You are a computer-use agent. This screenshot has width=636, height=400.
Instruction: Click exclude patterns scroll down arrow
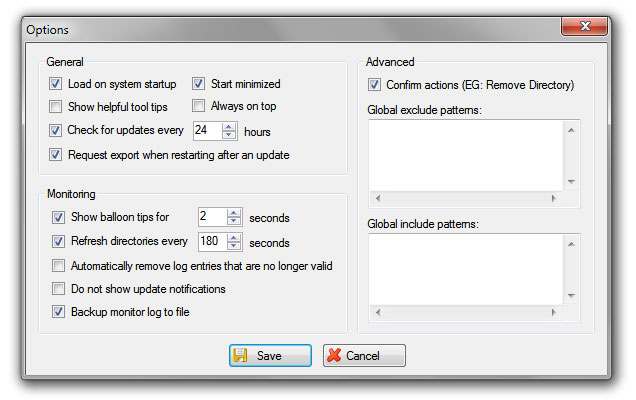pyautogui.click(x=571, y=181)
